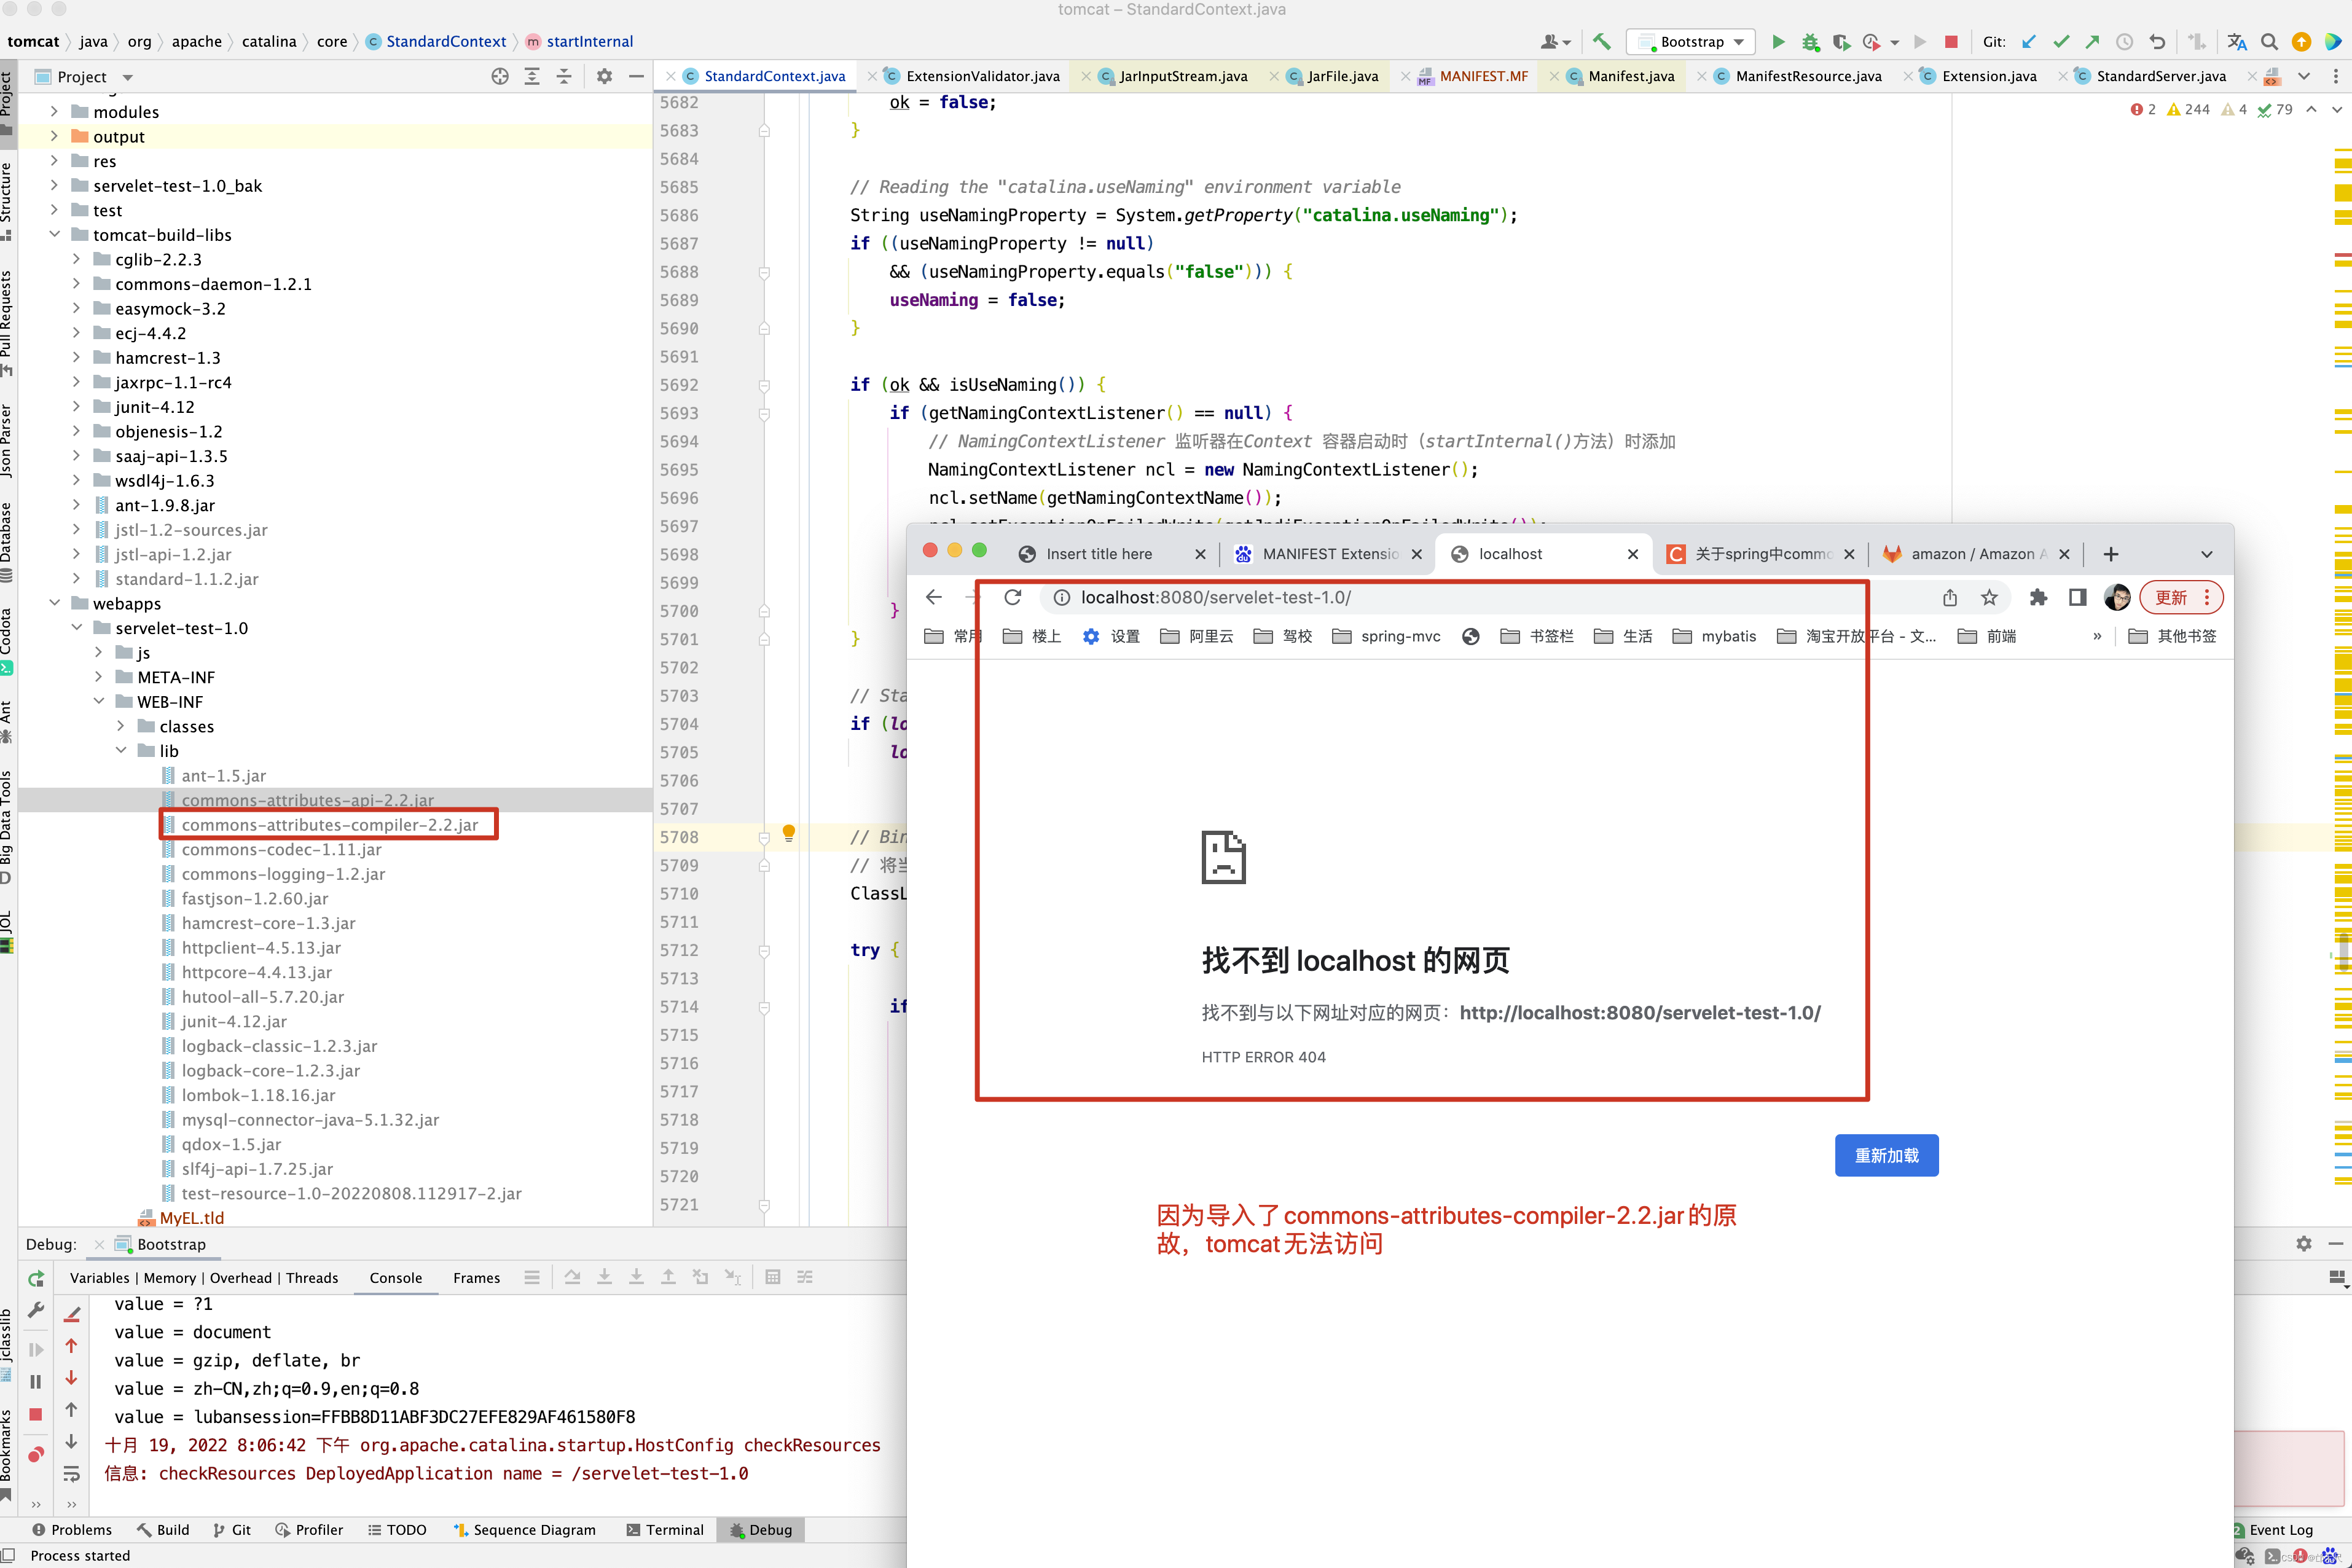Click Project panel settings gear icon

click(604, 76)
